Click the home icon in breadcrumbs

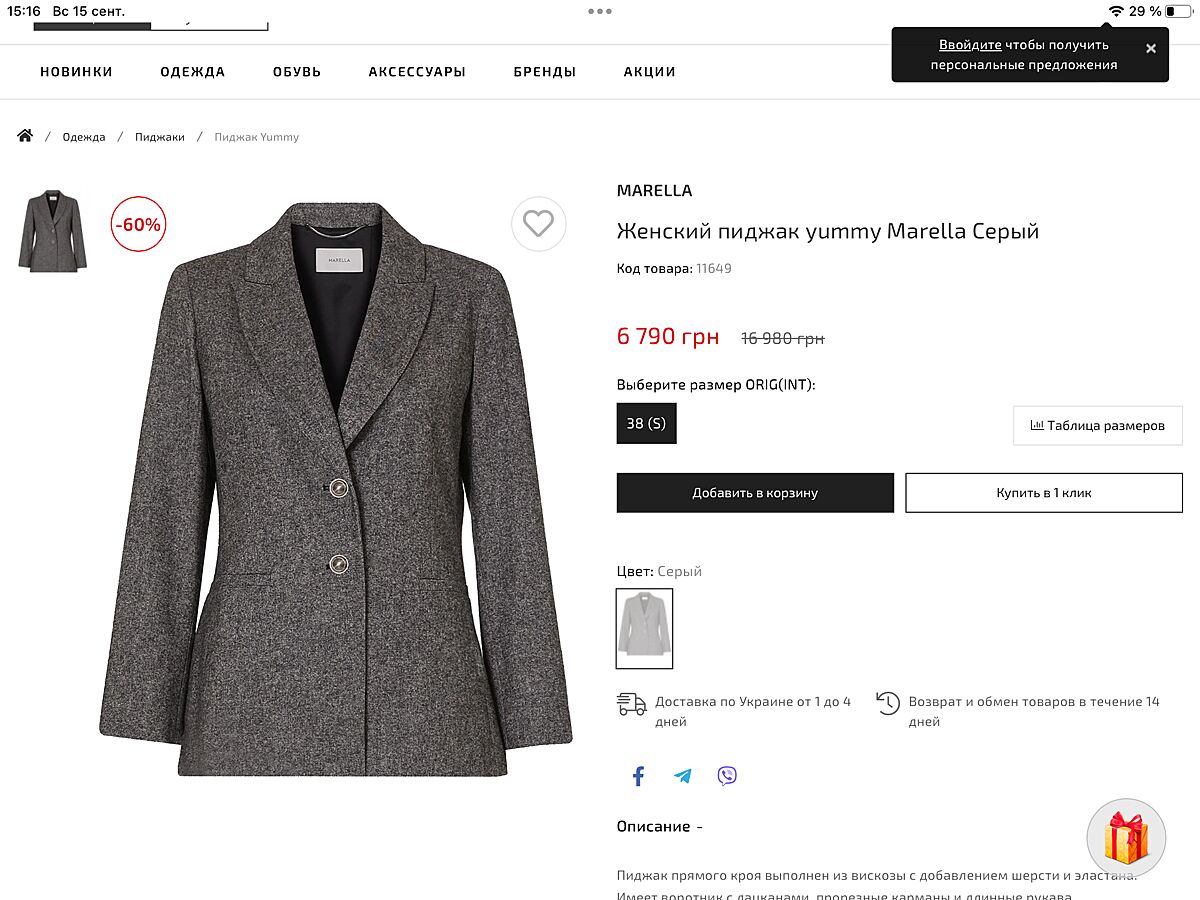25,136
